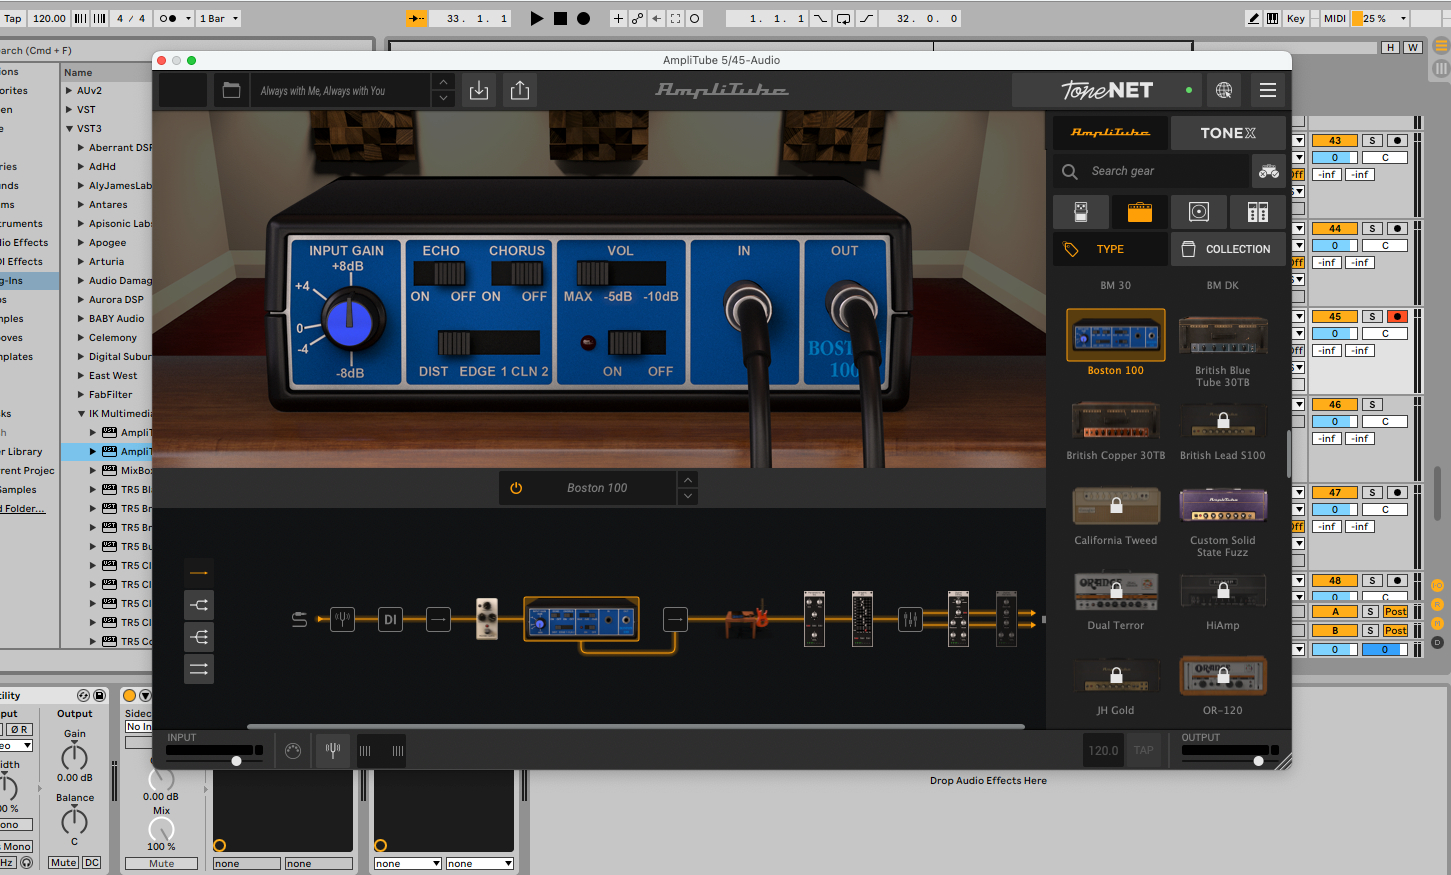Solo track 43 with its S button

1373,140
